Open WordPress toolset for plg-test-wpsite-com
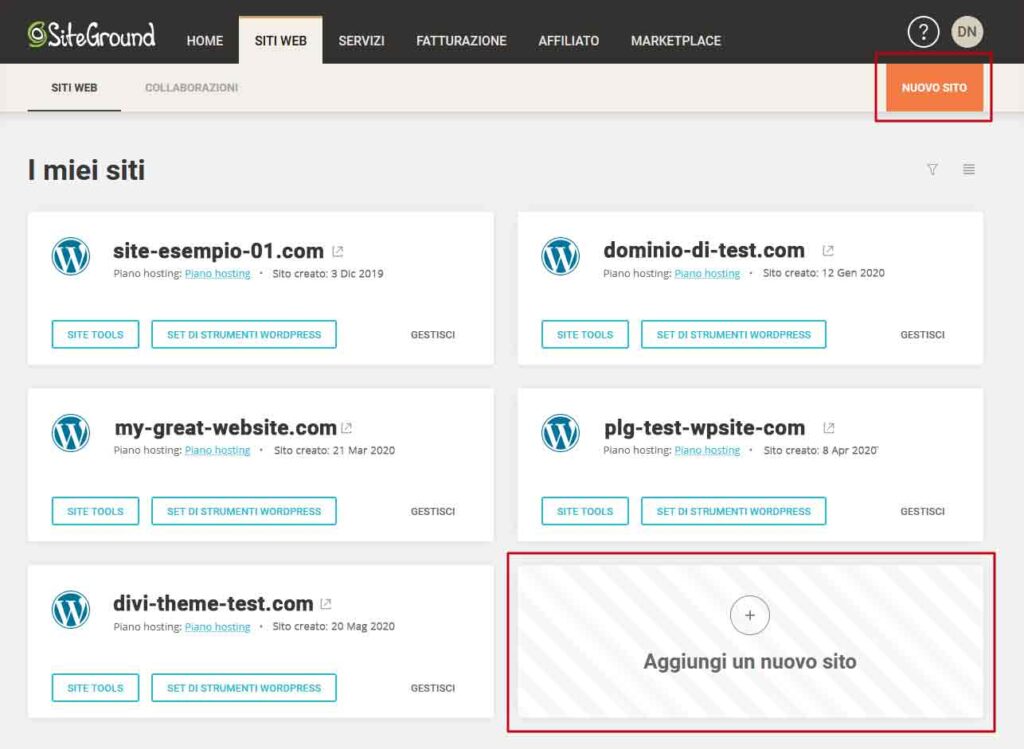This screenshot has width=1024, height=749. [733, 511]
